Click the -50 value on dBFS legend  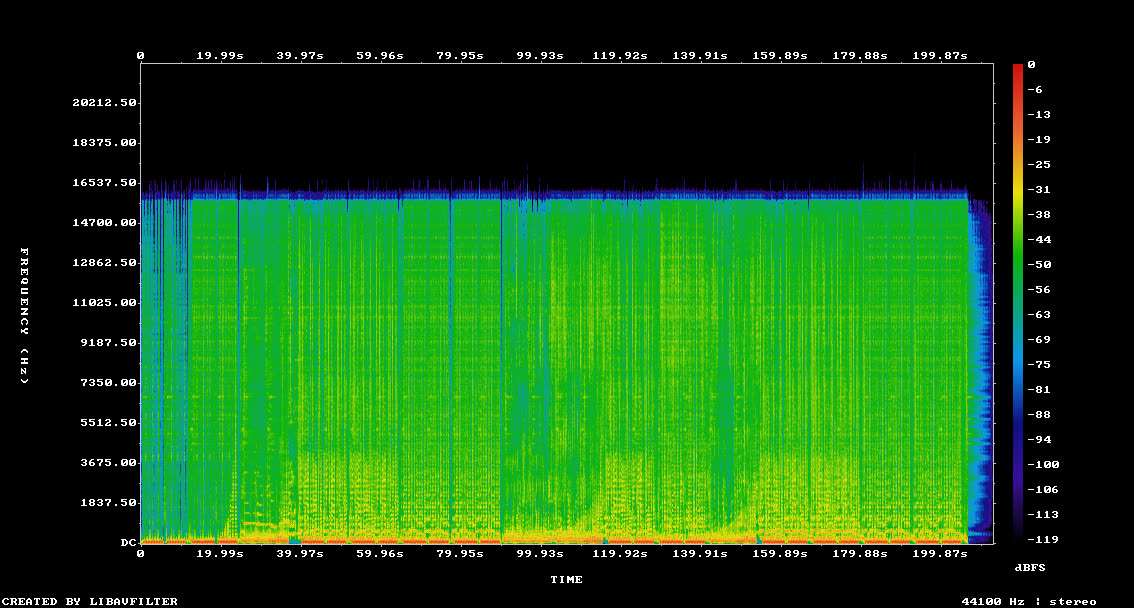pos(1037,264)
